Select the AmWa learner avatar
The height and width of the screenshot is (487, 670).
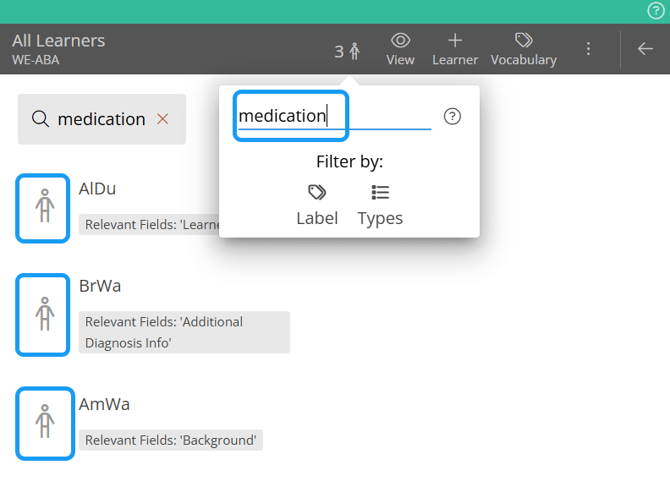click(43, 422)
